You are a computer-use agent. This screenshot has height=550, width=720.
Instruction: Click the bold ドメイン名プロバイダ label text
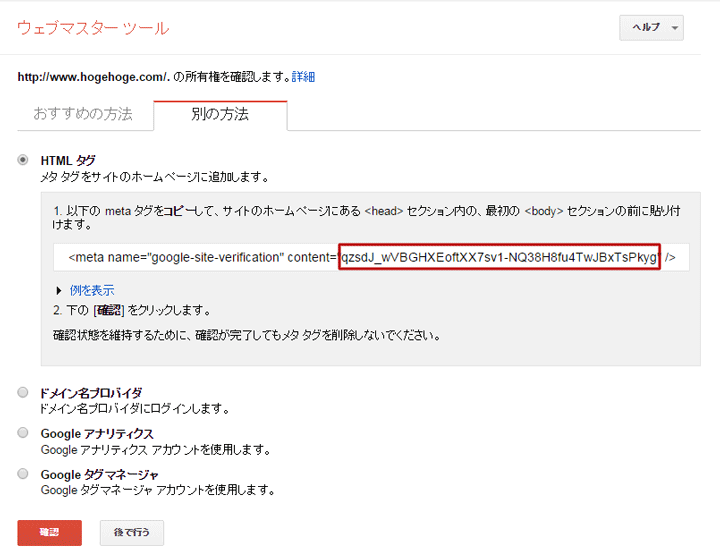point(91,393)
